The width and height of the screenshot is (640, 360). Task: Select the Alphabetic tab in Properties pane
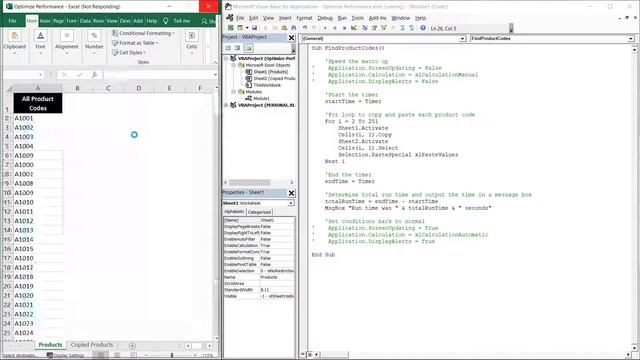(234, 212)
